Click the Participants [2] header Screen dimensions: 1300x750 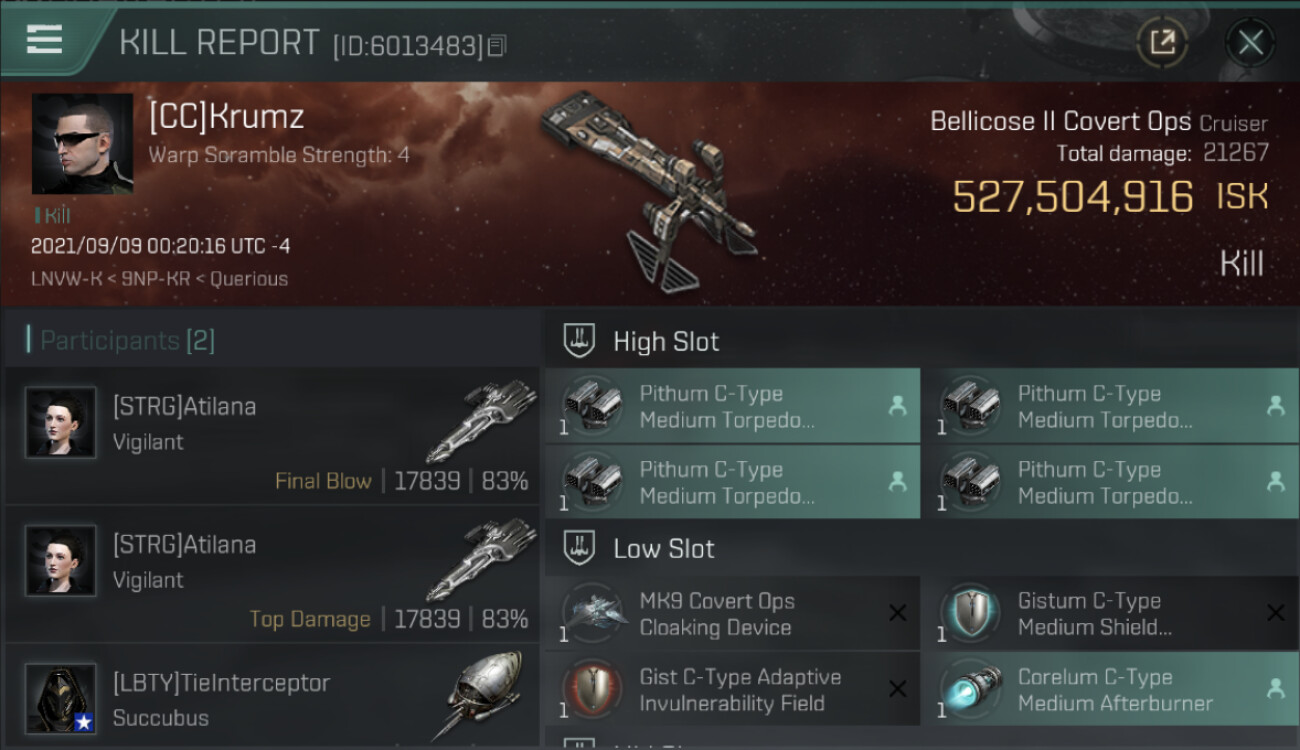(127, 341)
